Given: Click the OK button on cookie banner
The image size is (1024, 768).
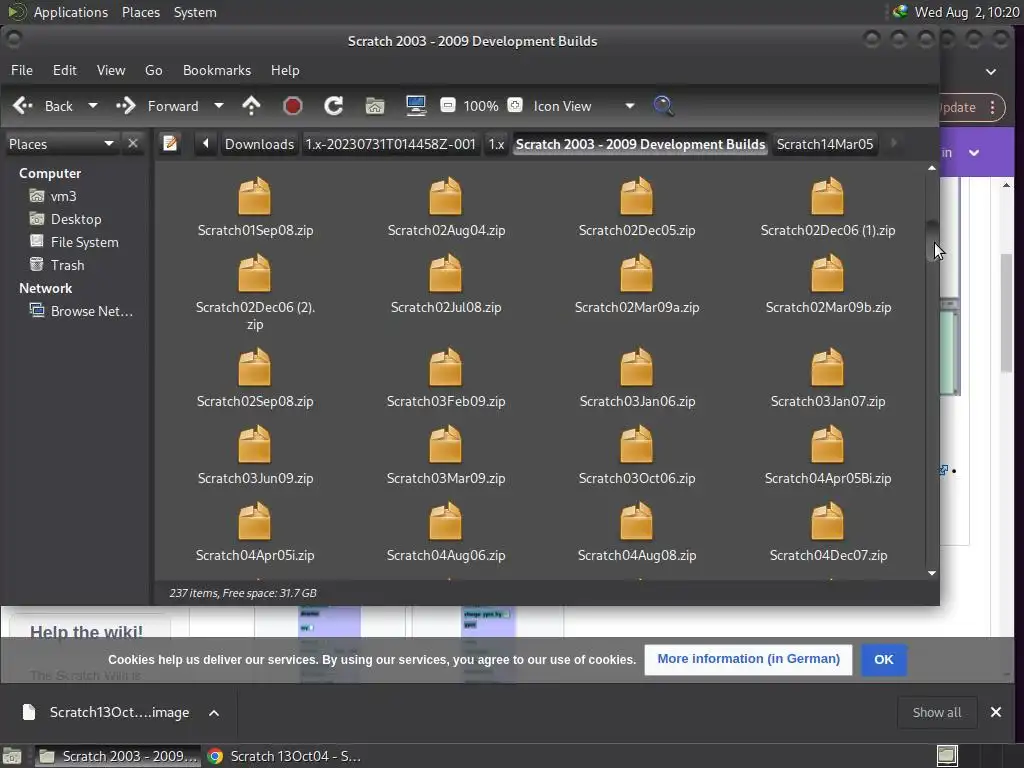Looking at the screenshot, I should coord(883,659).
